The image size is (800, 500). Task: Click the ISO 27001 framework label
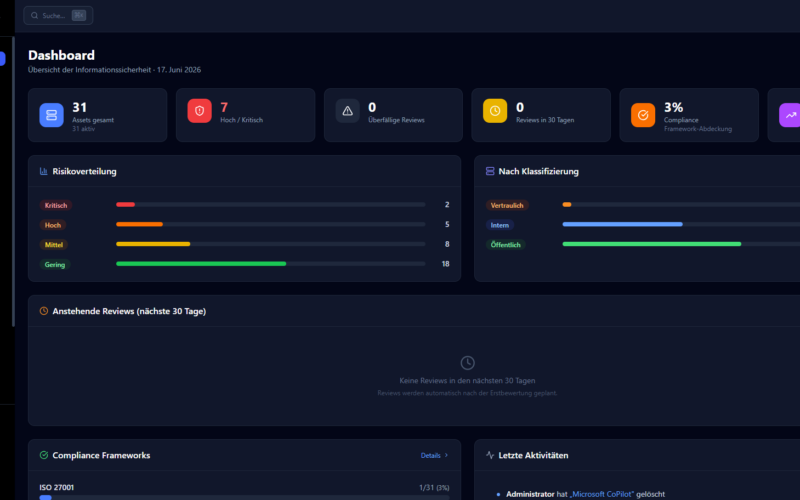pyautogui.click(x=57, y=487)
